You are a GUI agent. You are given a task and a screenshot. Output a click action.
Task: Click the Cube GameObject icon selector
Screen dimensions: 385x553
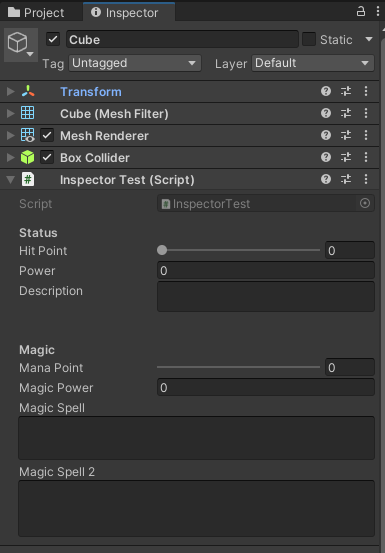click(21, 45)
